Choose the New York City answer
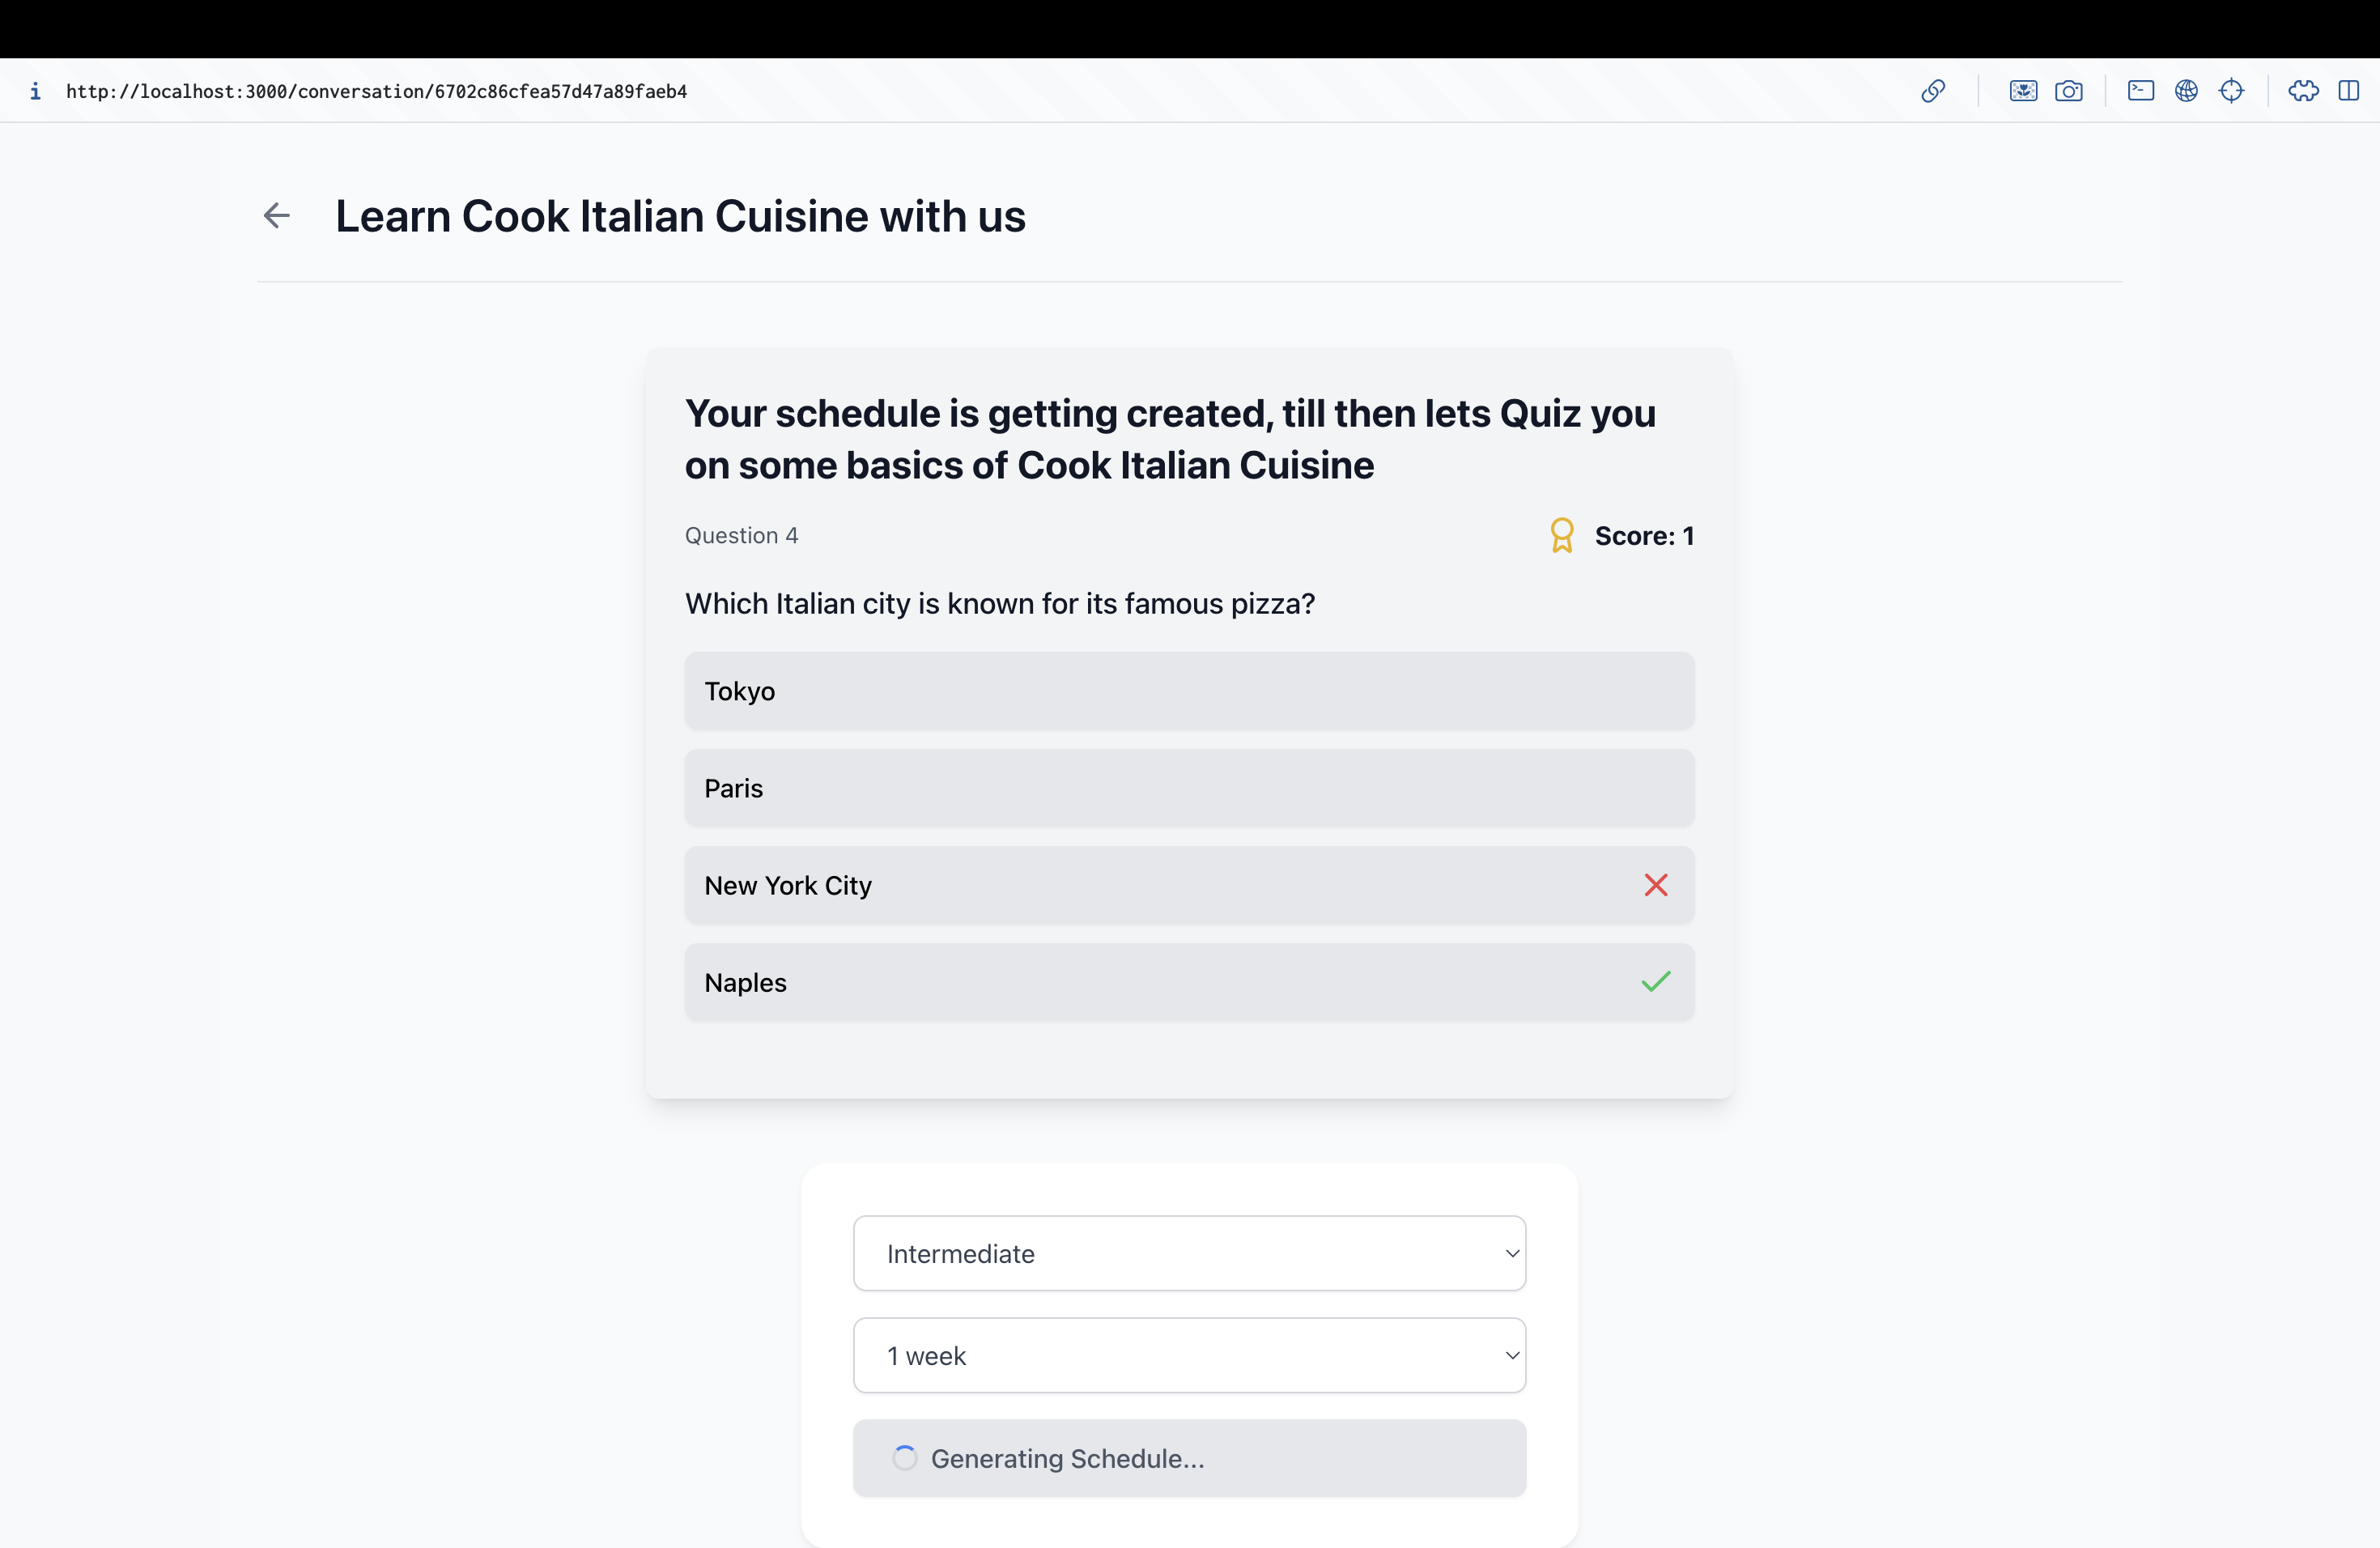The height and width of the screenshot is (1548, 2380). [x=1188, y=885]
